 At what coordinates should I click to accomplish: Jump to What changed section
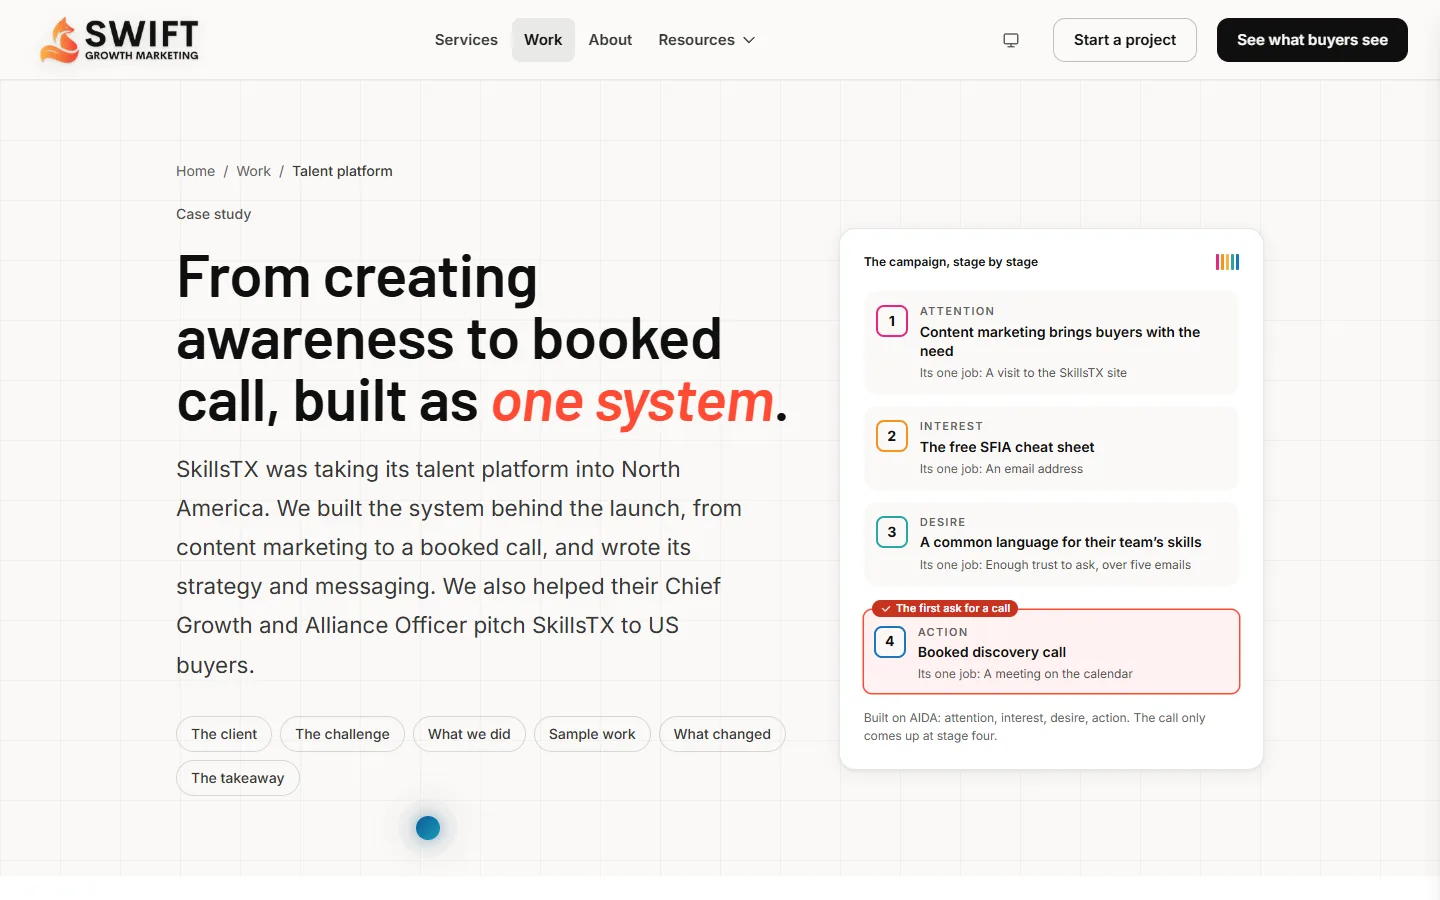coord(722,734)
